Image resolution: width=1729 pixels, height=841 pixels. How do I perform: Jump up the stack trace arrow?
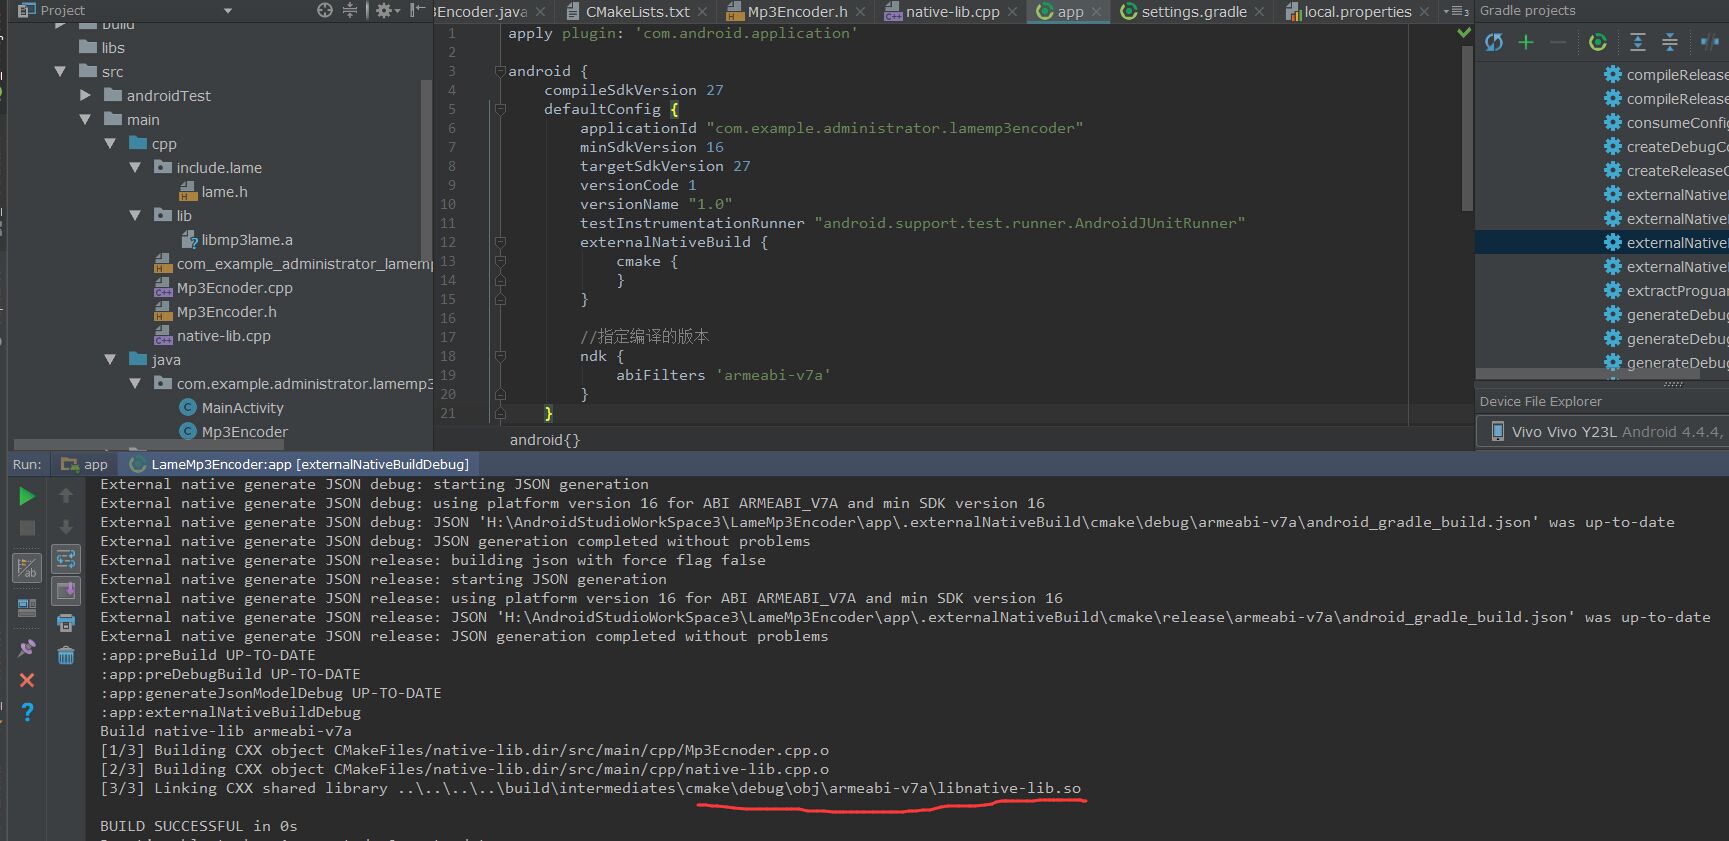tap(66, 495)
